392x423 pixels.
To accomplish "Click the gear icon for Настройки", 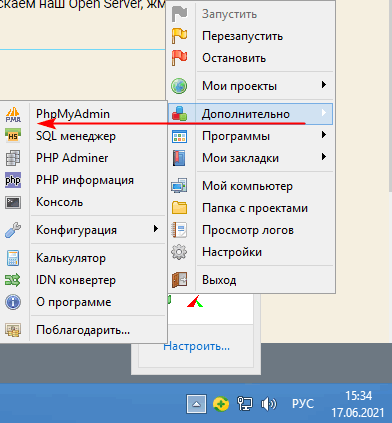I will [x=179, y=252].
